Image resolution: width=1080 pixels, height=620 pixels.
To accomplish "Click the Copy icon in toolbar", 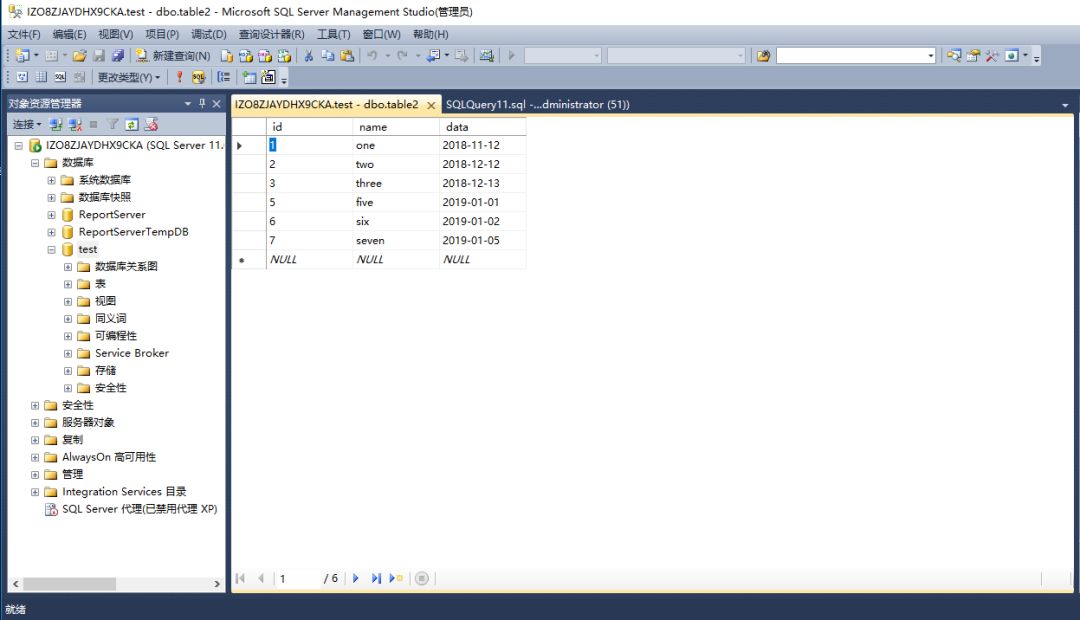I will point(328,56).
